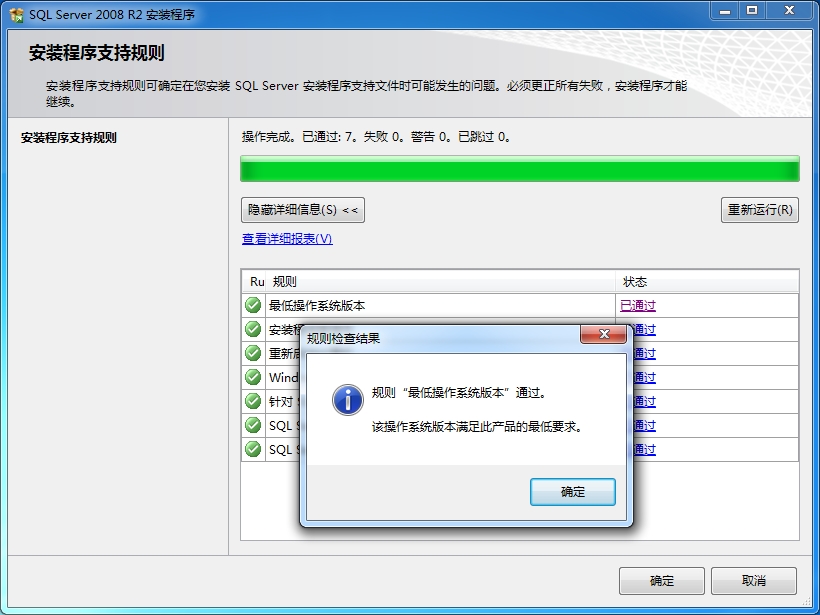Click the green check next to 针对 rule

[253, 401]
